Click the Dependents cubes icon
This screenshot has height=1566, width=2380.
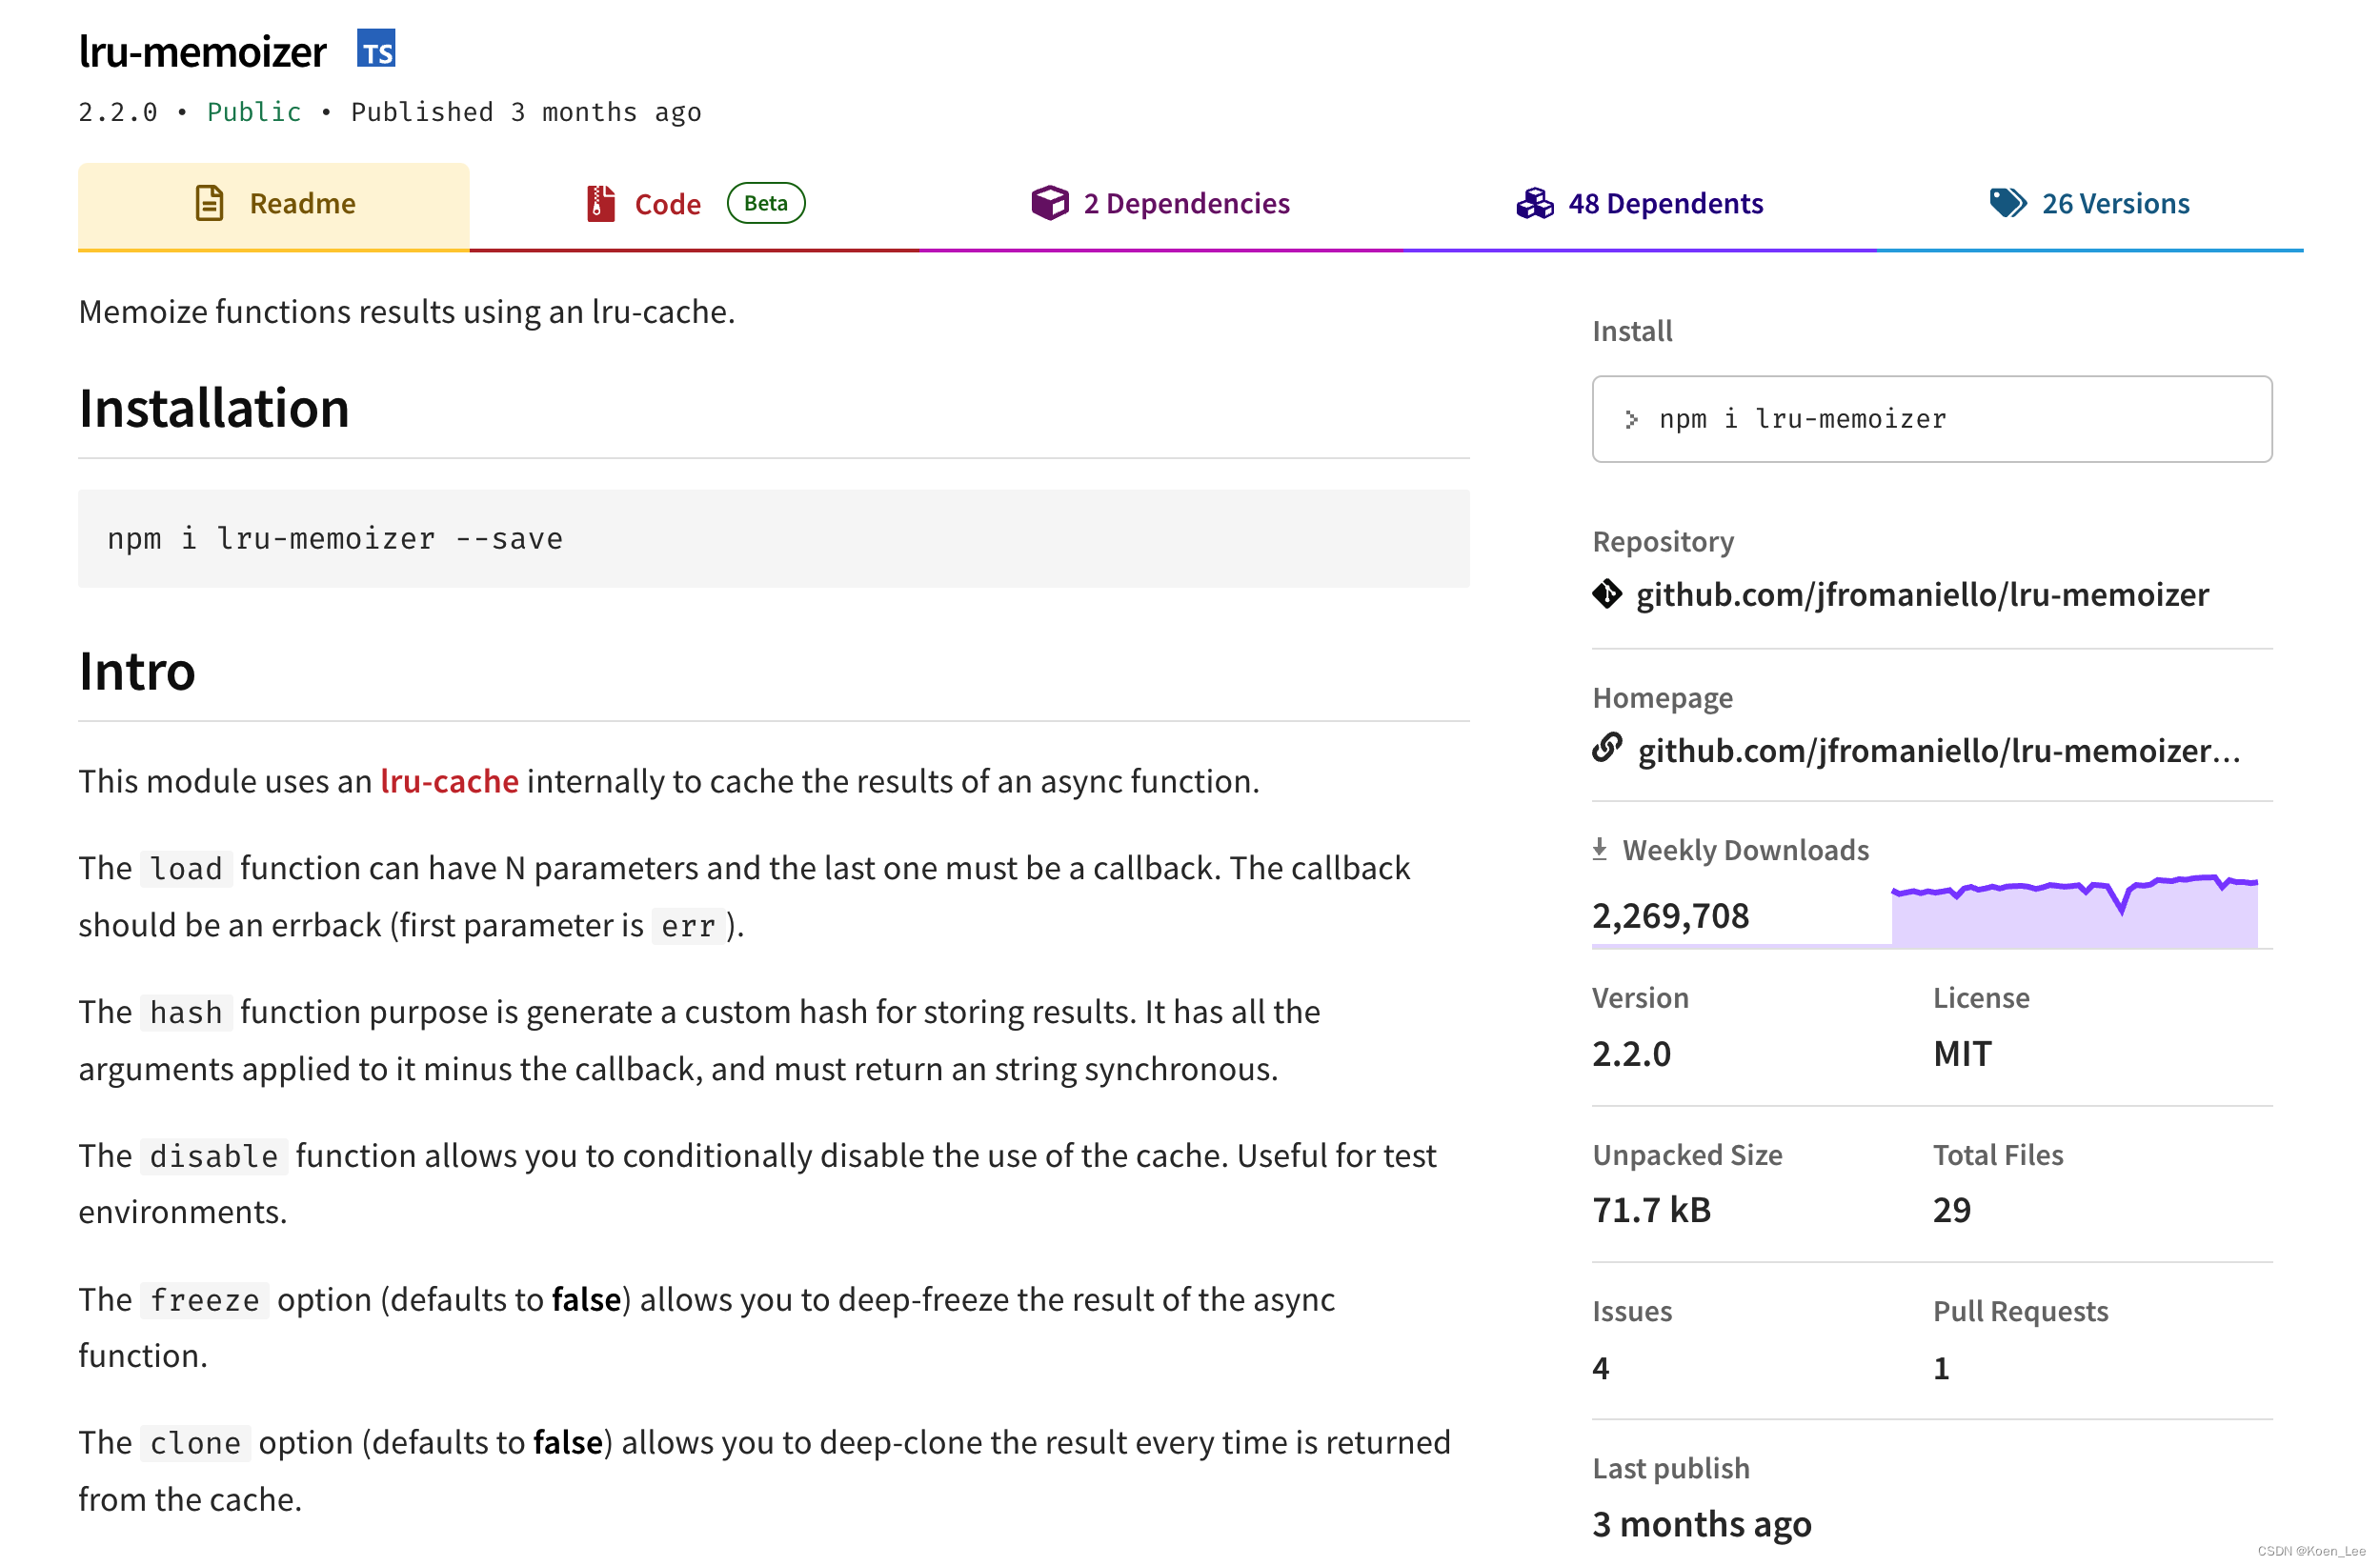coord(1534,203)
